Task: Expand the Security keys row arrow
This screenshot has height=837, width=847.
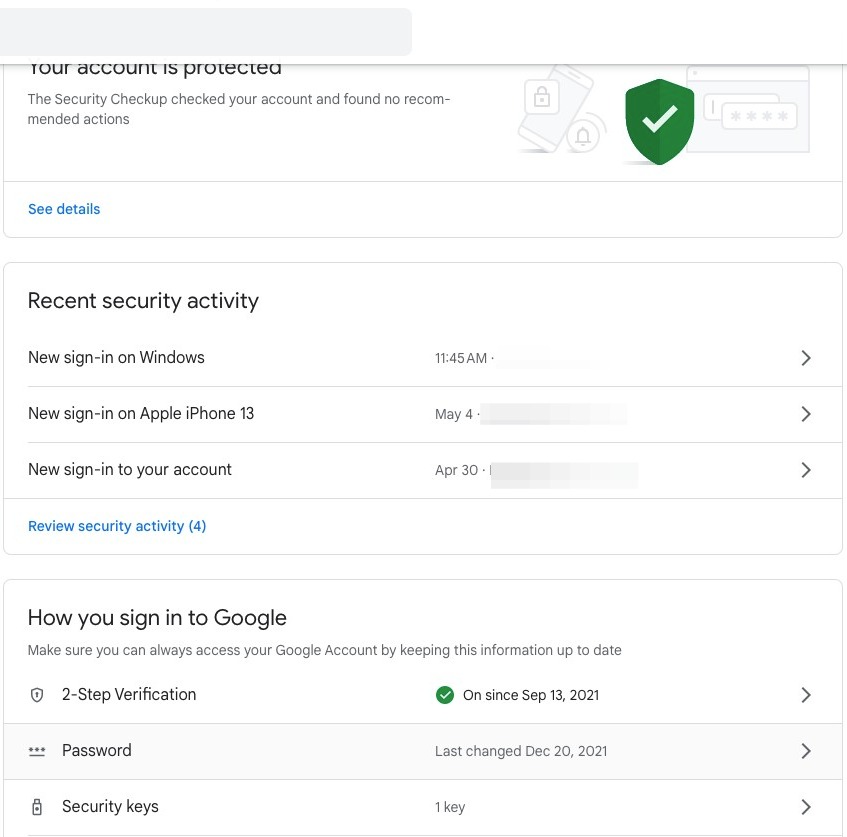Action: 806,807
